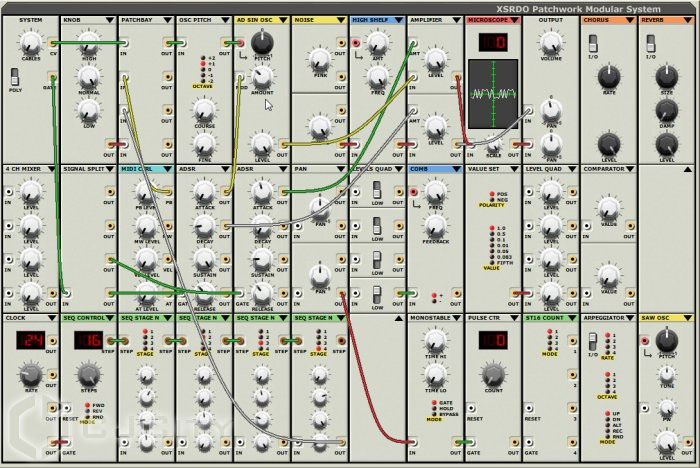Click the OUT jack on VALUE SET module

coord(515,293)
